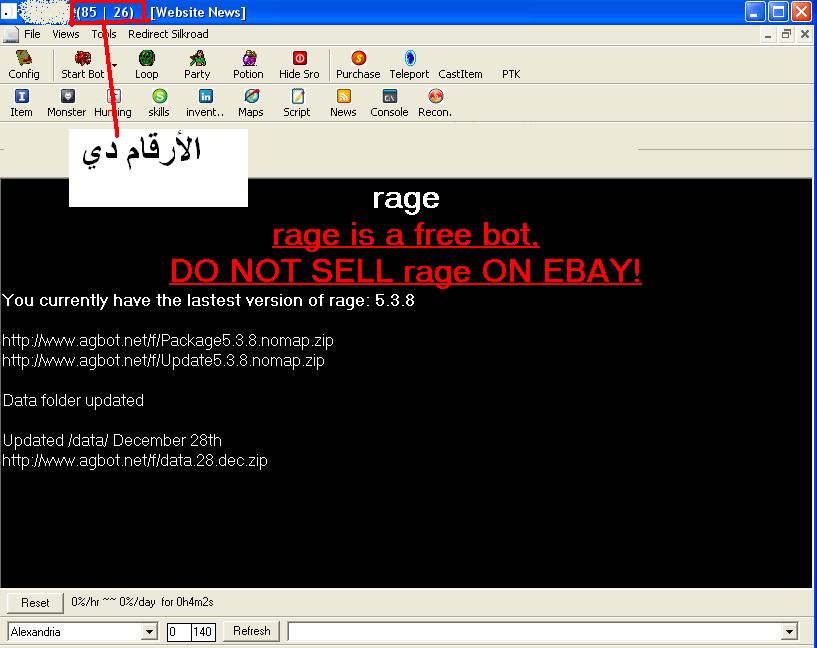The height and width of the screenshot is (648, 817).
Task: Click the Refresh button
Action: (252, 631)
